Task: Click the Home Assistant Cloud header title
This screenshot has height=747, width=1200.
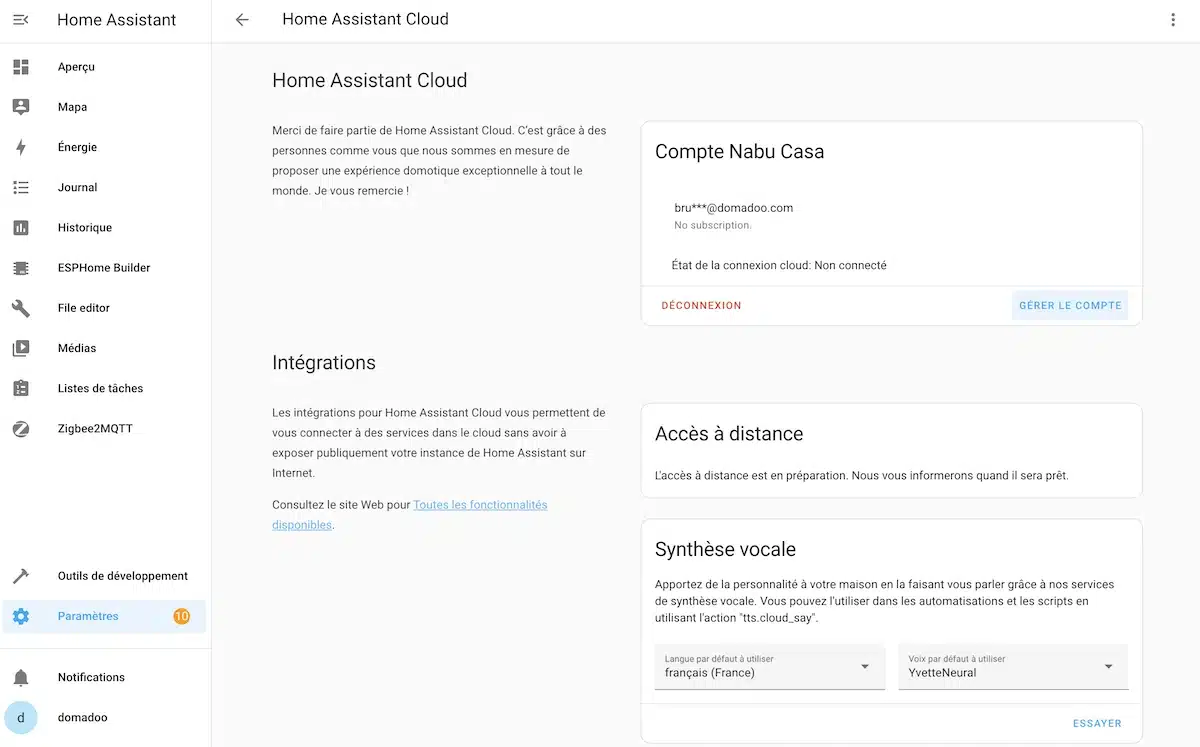Action: (365, 19)
